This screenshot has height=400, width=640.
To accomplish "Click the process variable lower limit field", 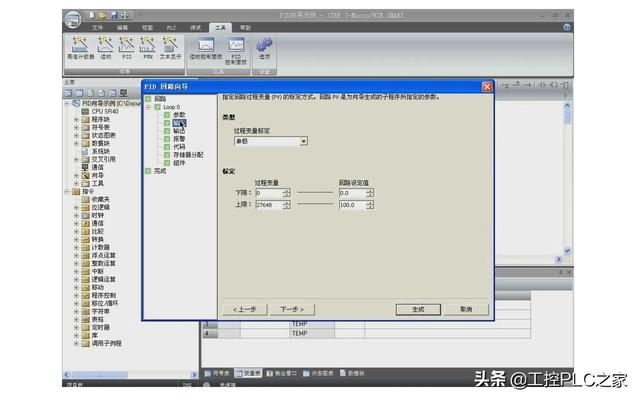I will (x=269, y=193).
